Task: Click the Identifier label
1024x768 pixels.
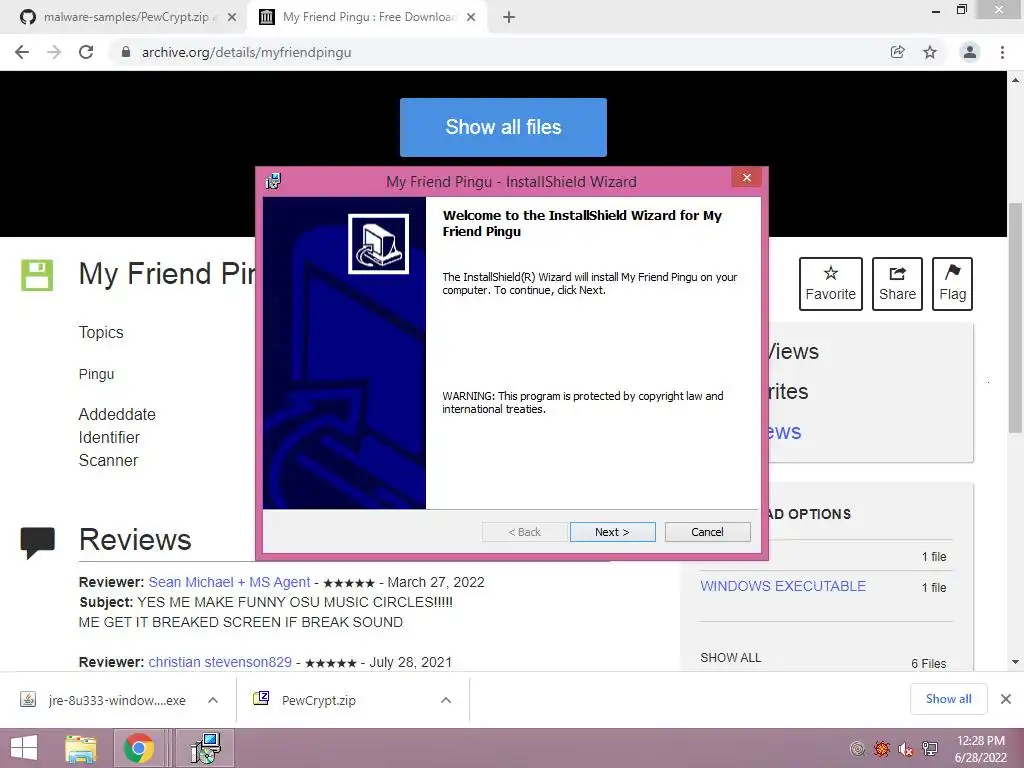Action: pyautogui.click(x=109, y=437)
